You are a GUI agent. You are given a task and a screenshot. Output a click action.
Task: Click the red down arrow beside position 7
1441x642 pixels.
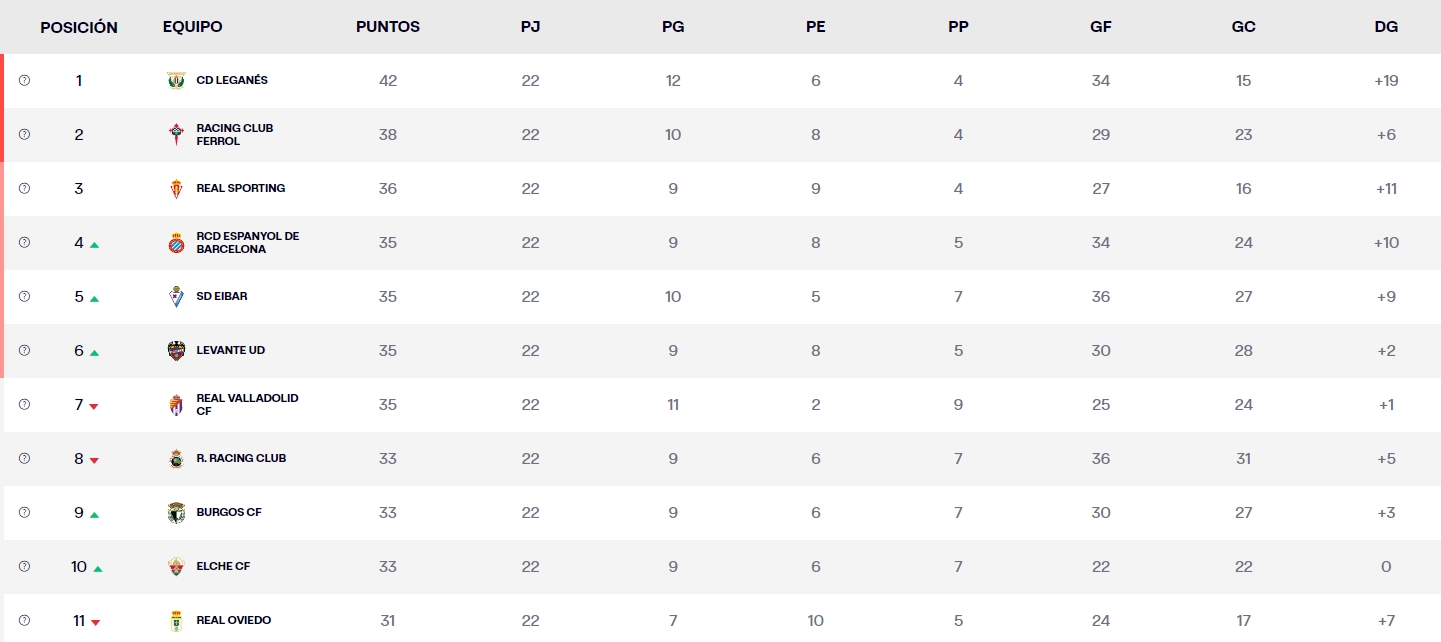(93, 407)
